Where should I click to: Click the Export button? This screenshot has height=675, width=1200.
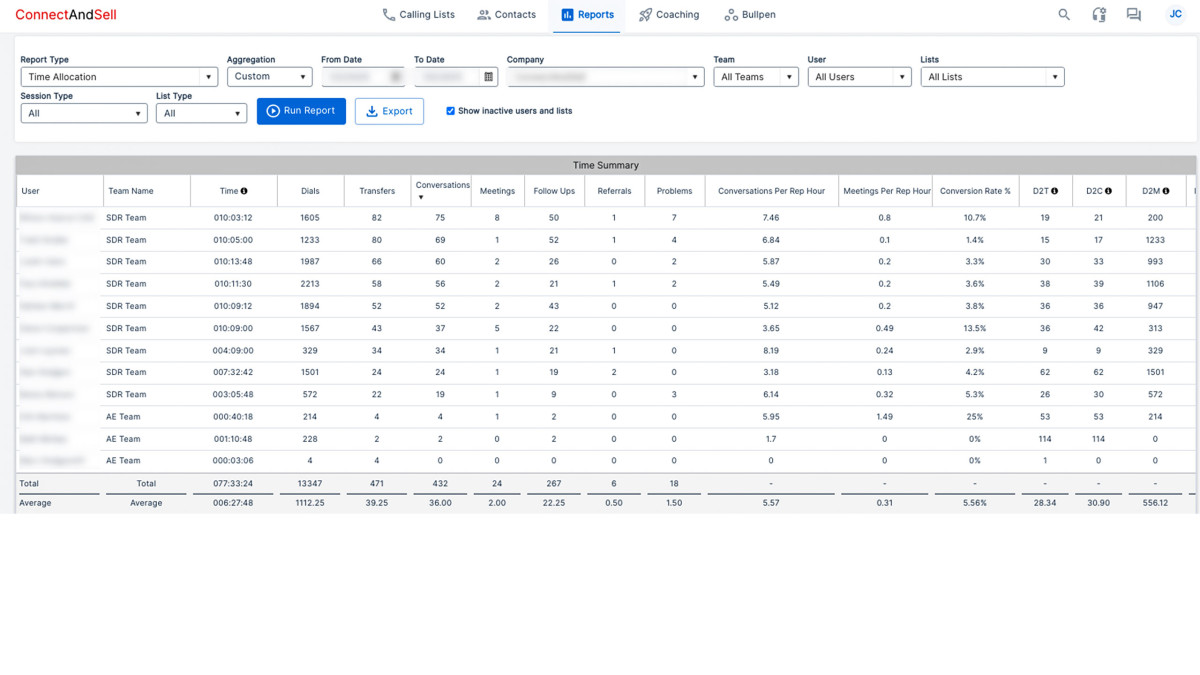389,111
